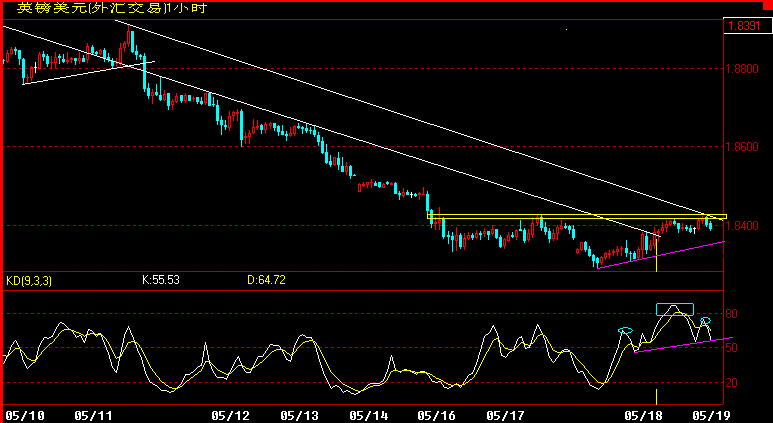Select the magenta support trendline under price
Viewport: 773px width, 423px height.
661,255
